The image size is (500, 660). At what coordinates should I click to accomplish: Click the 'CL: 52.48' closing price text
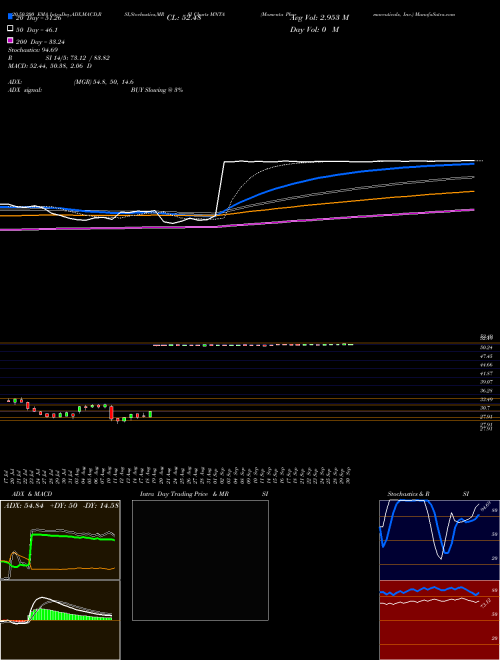184,18
